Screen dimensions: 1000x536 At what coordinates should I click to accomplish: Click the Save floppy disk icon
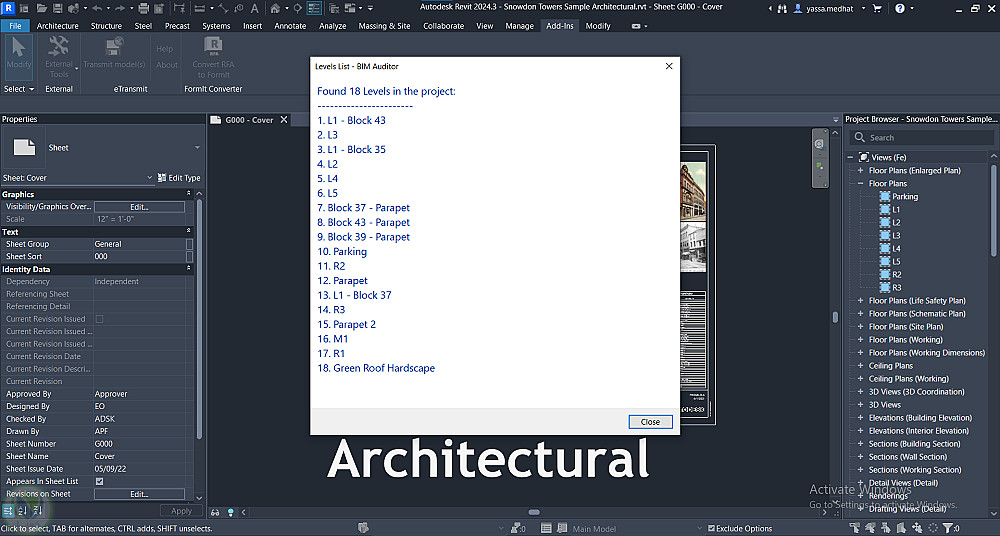(57, 8)
